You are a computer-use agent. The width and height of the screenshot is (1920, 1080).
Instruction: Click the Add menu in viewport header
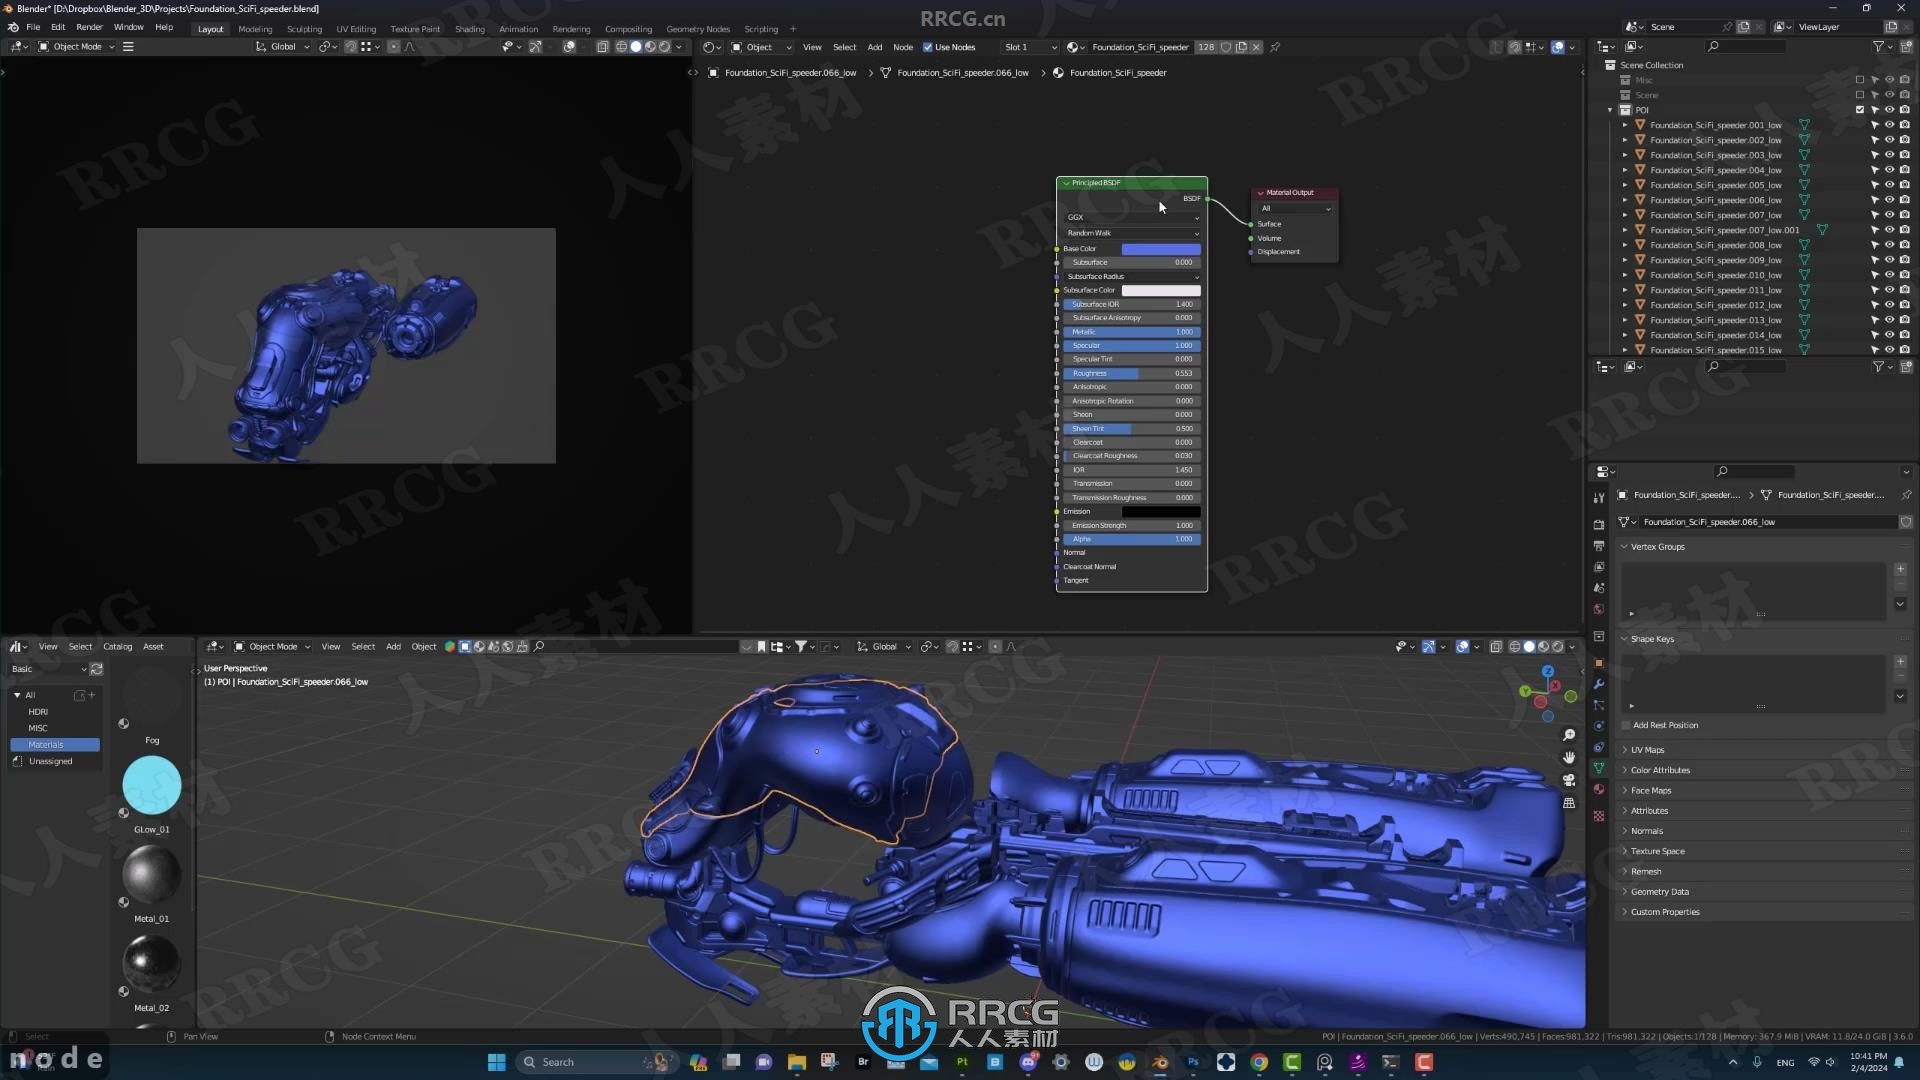392,646
